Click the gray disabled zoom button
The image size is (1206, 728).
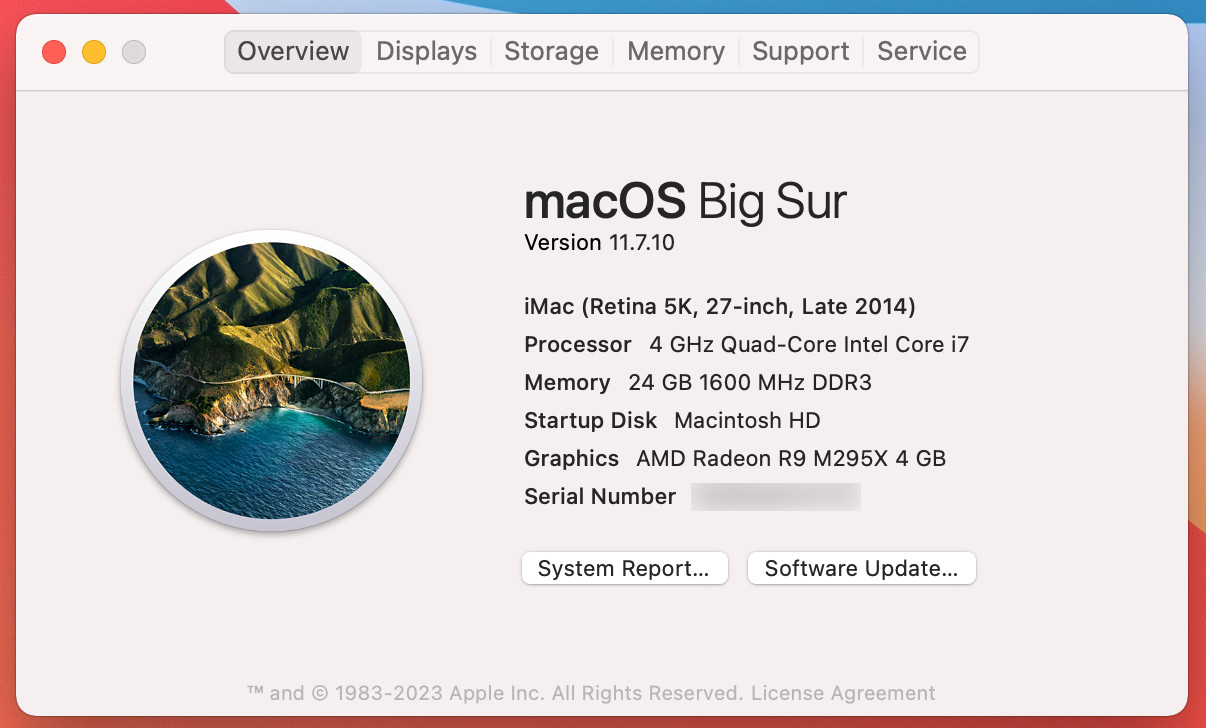[134, 52]
